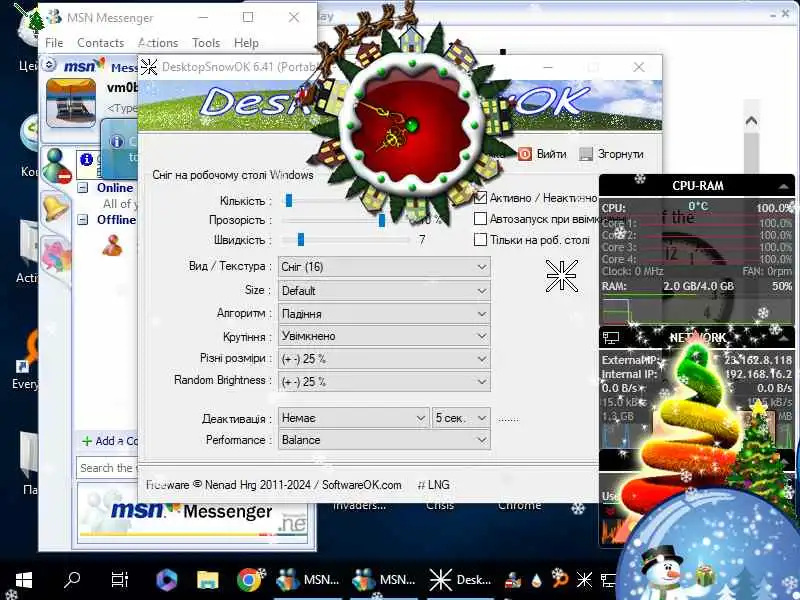Adjust the Прозорість slider handle
Viewport: 800px width, 600px height.
[x=382, y=220]
